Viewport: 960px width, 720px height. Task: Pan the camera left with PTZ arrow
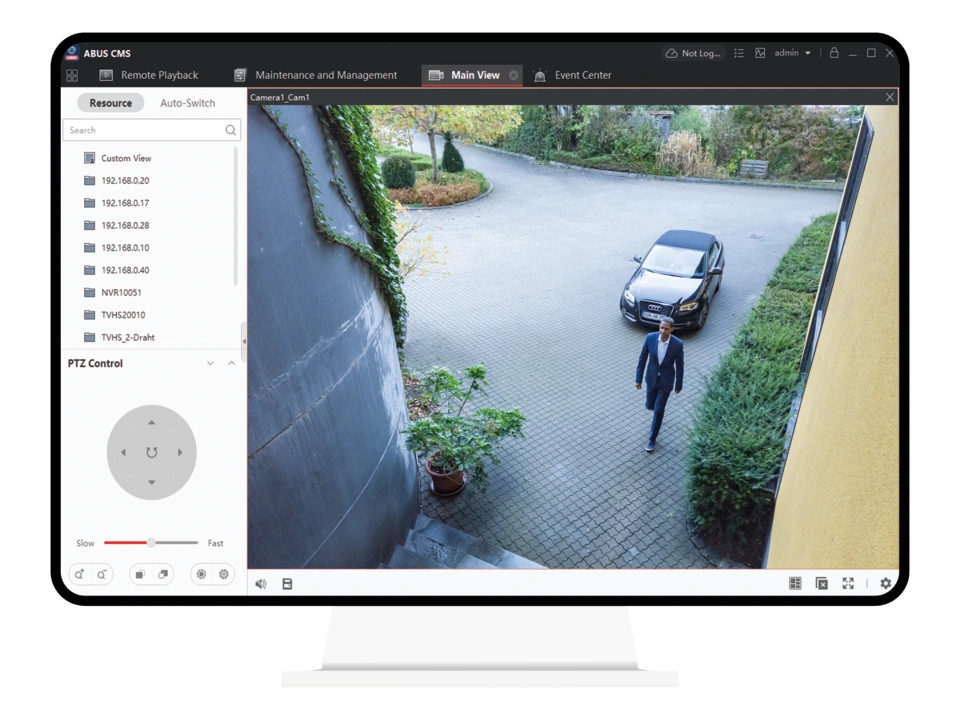pyautogui.click(x=124, y=452)
